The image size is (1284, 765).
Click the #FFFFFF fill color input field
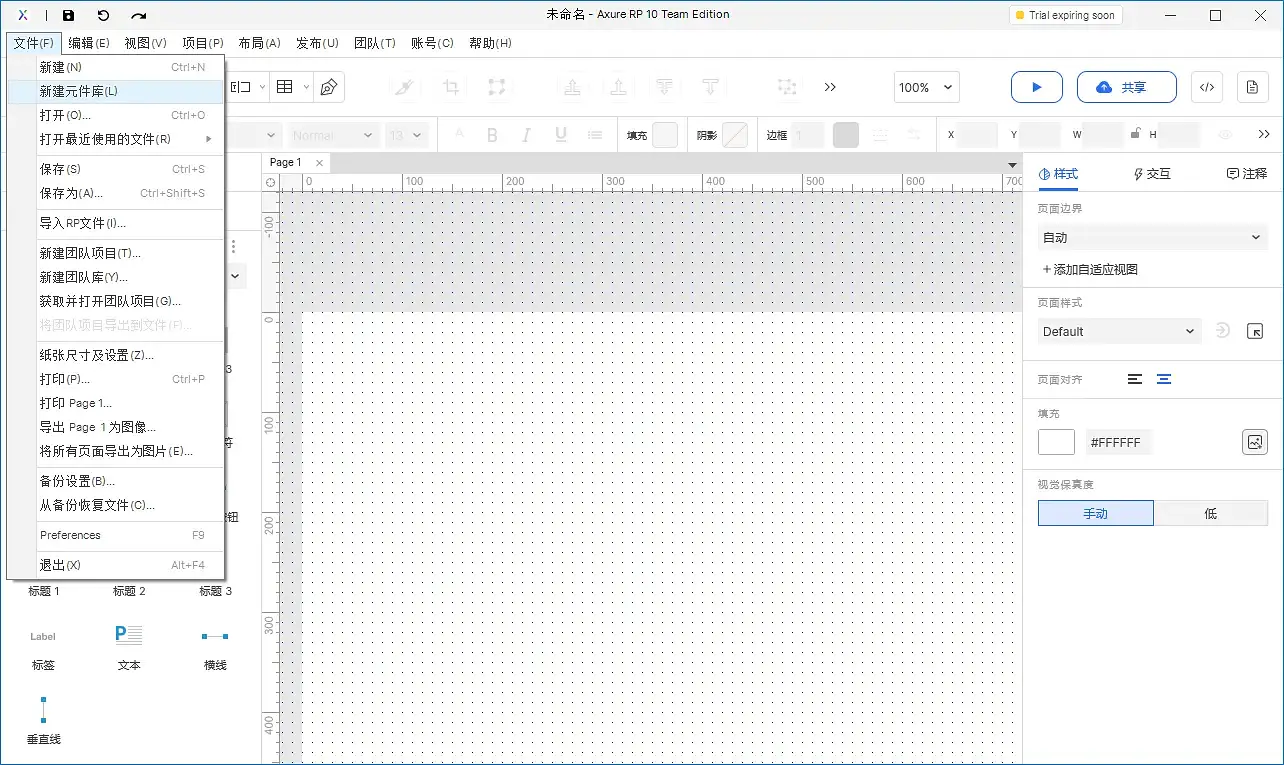coord(1118,441)
